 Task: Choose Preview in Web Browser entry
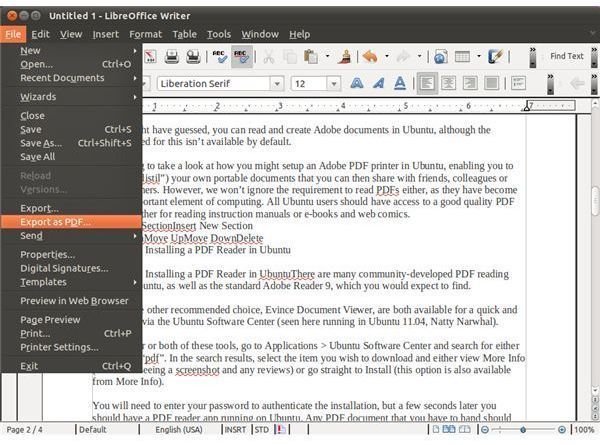click(x=71, y=301)
